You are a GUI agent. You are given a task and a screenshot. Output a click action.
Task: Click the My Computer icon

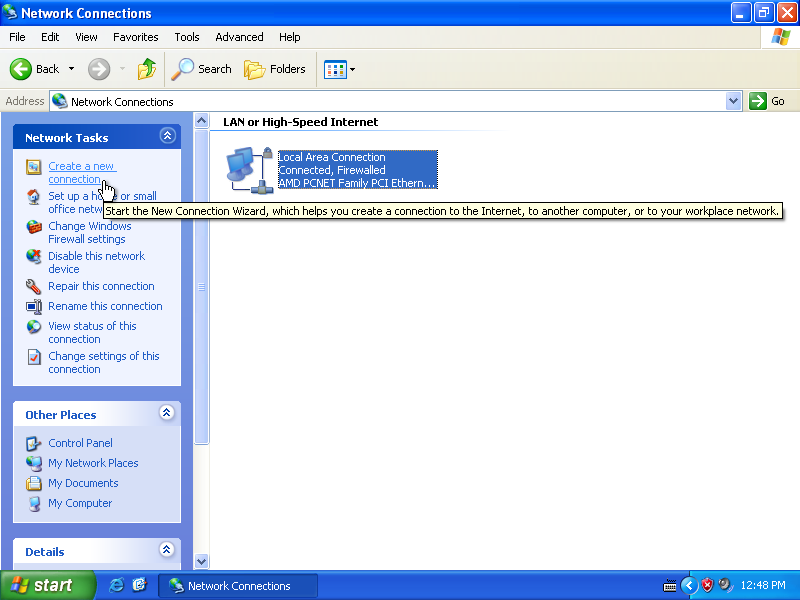(34, 504)
